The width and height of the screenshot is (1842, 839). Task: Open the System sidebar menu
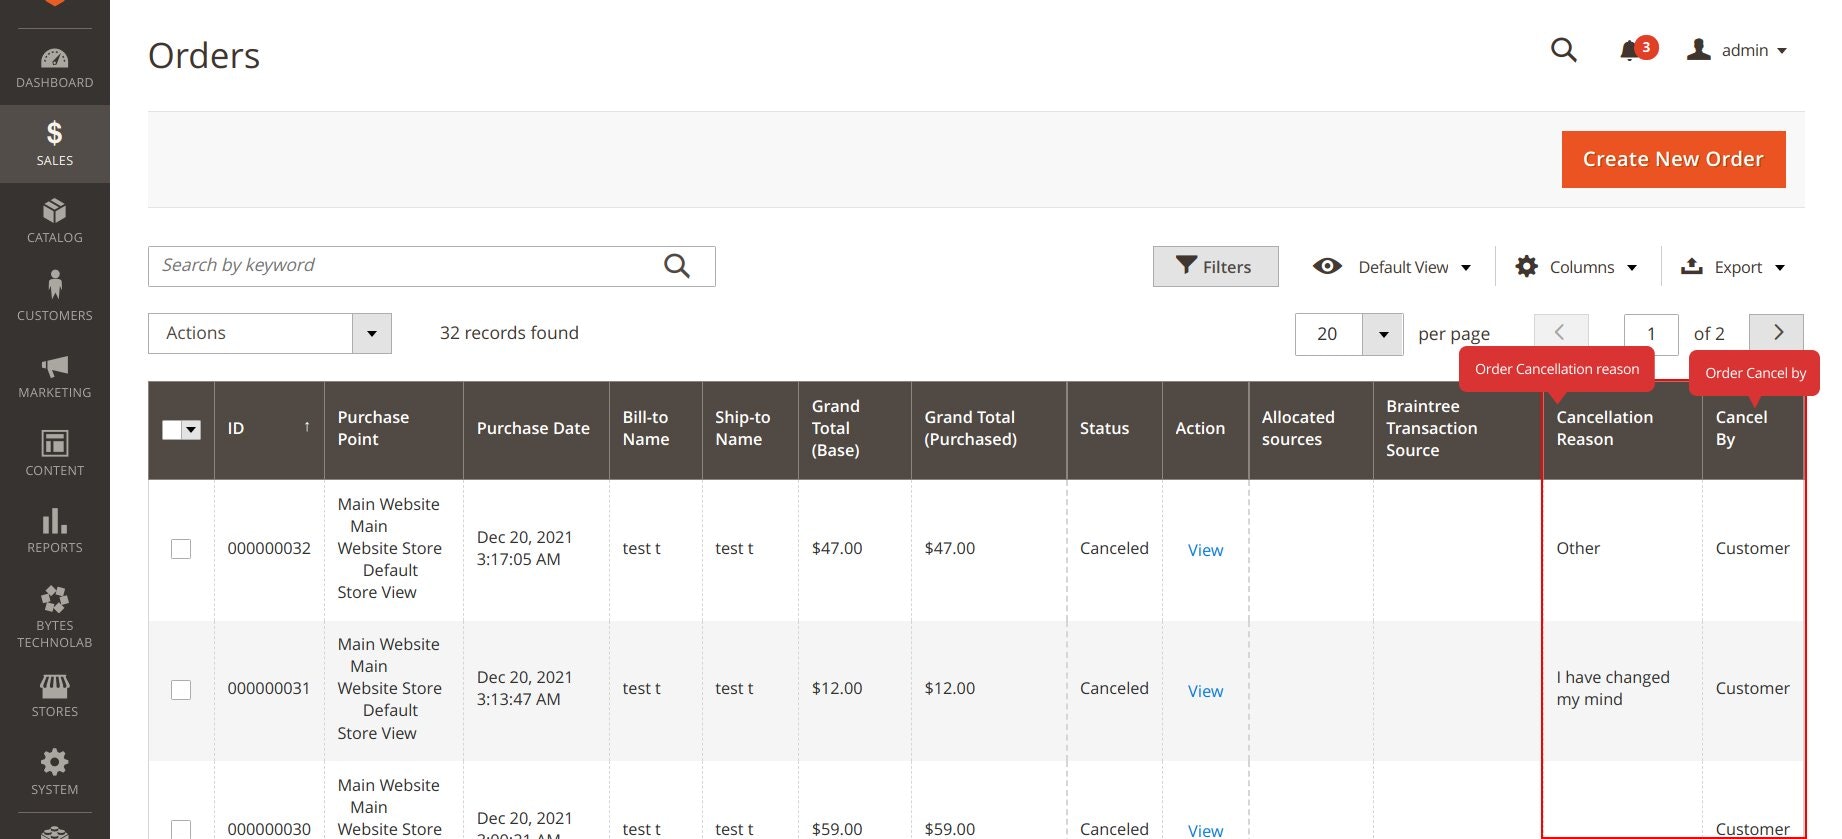pos(55,772)
